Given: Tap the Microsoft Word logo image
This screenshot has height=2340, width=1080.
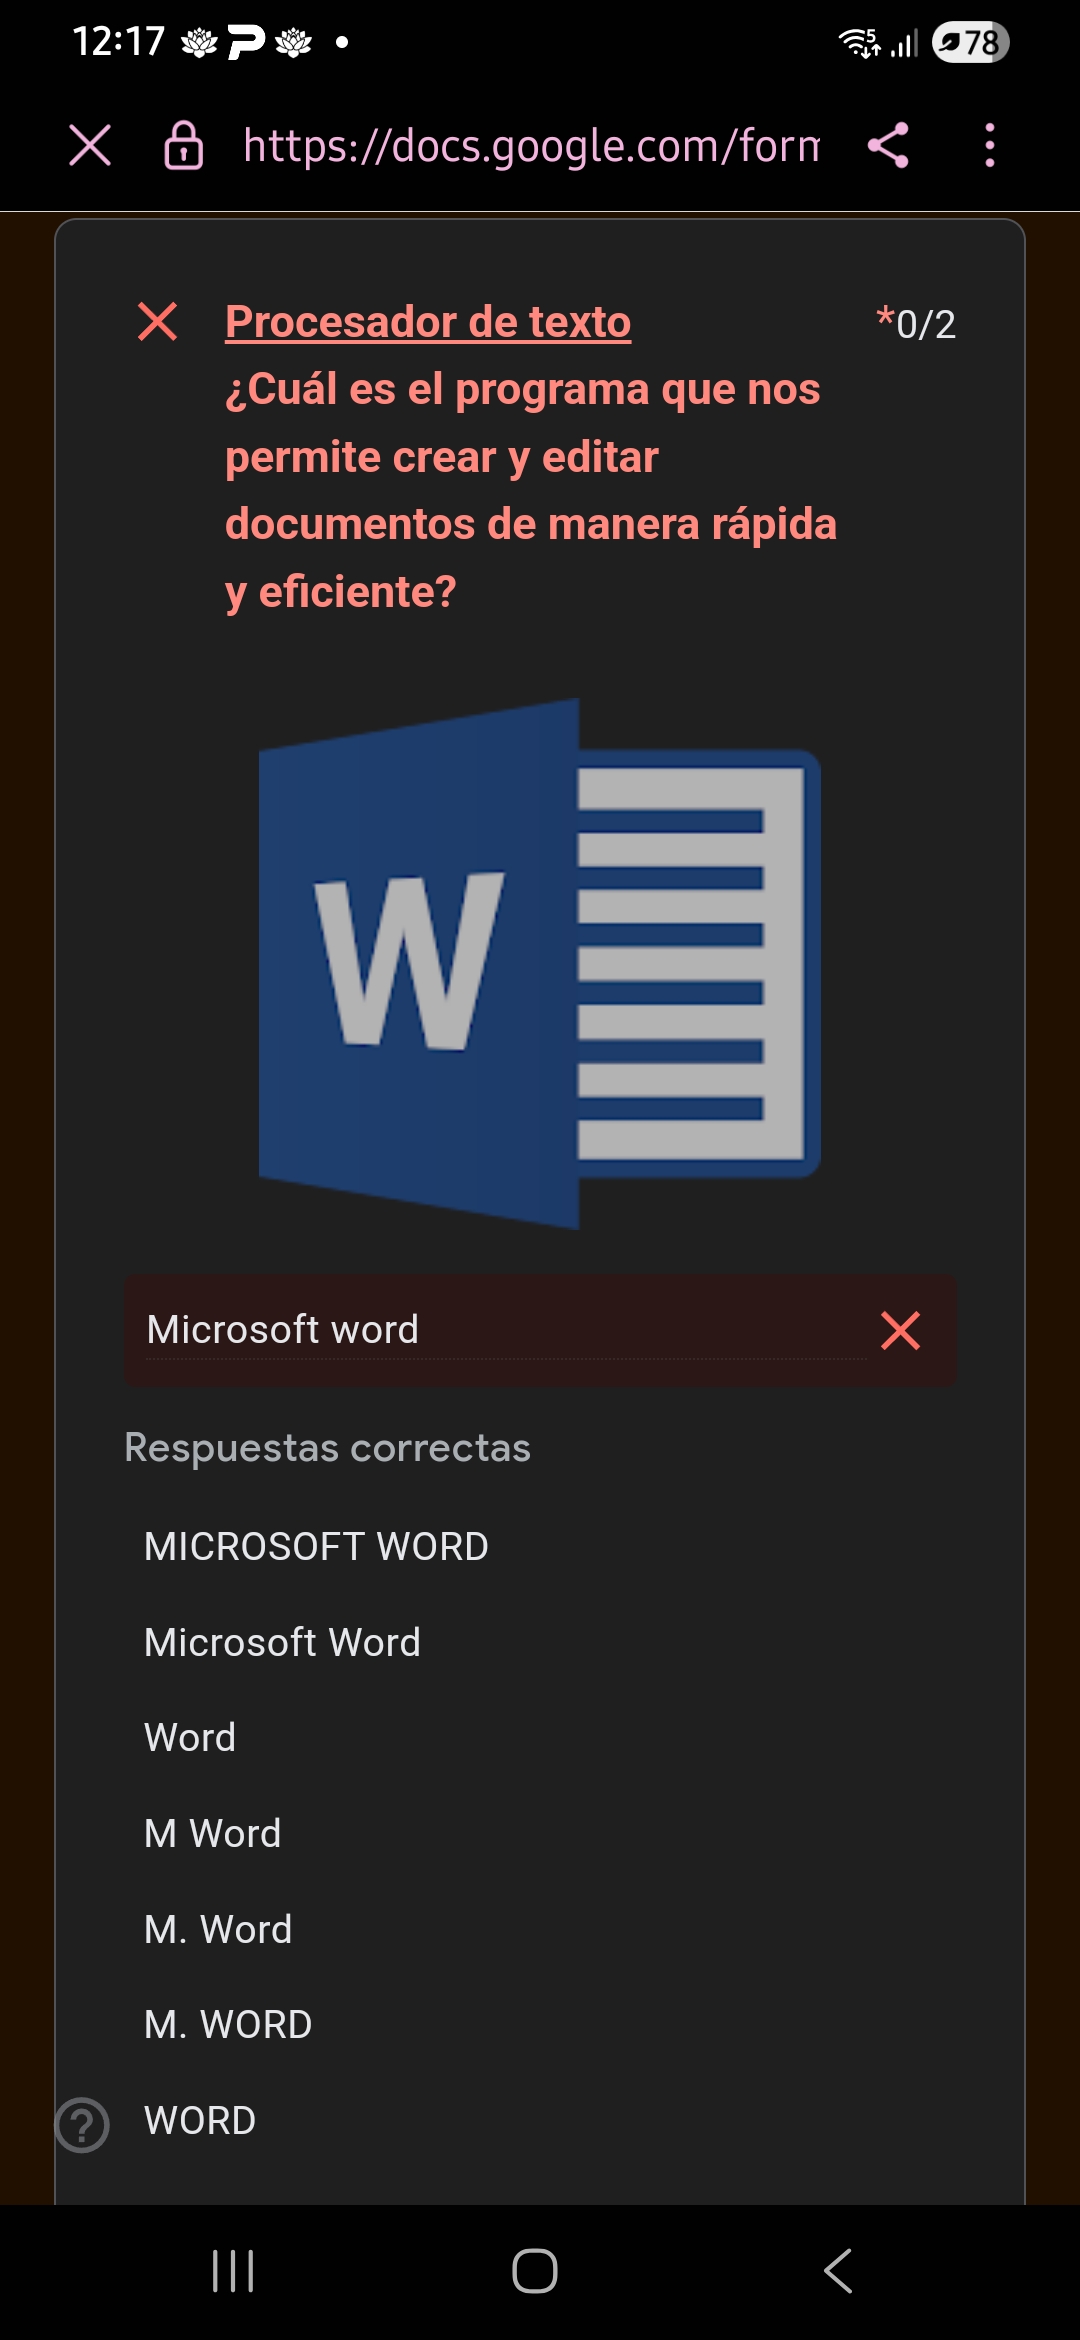Looking at the screenshot, I should click(540, 963).
